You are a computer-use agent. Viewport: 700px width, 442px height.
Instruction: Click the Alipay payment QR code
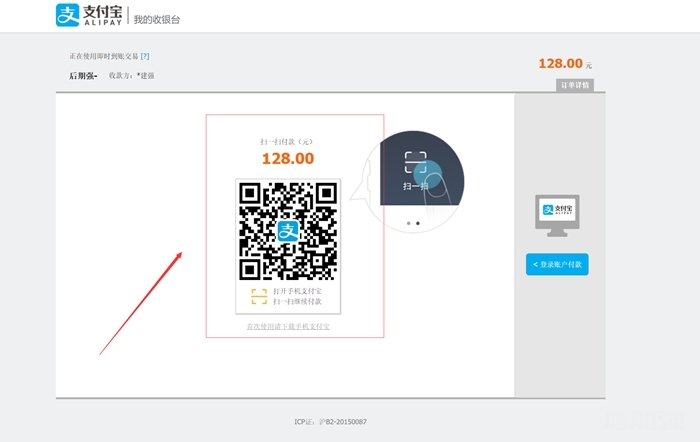click(288, 231)
